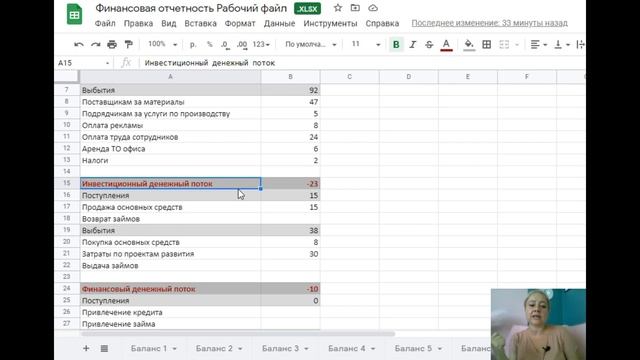The width and height of the screenshot is (640, 360).
Task: Toggle italic formatting
Action: pos(413,44)
